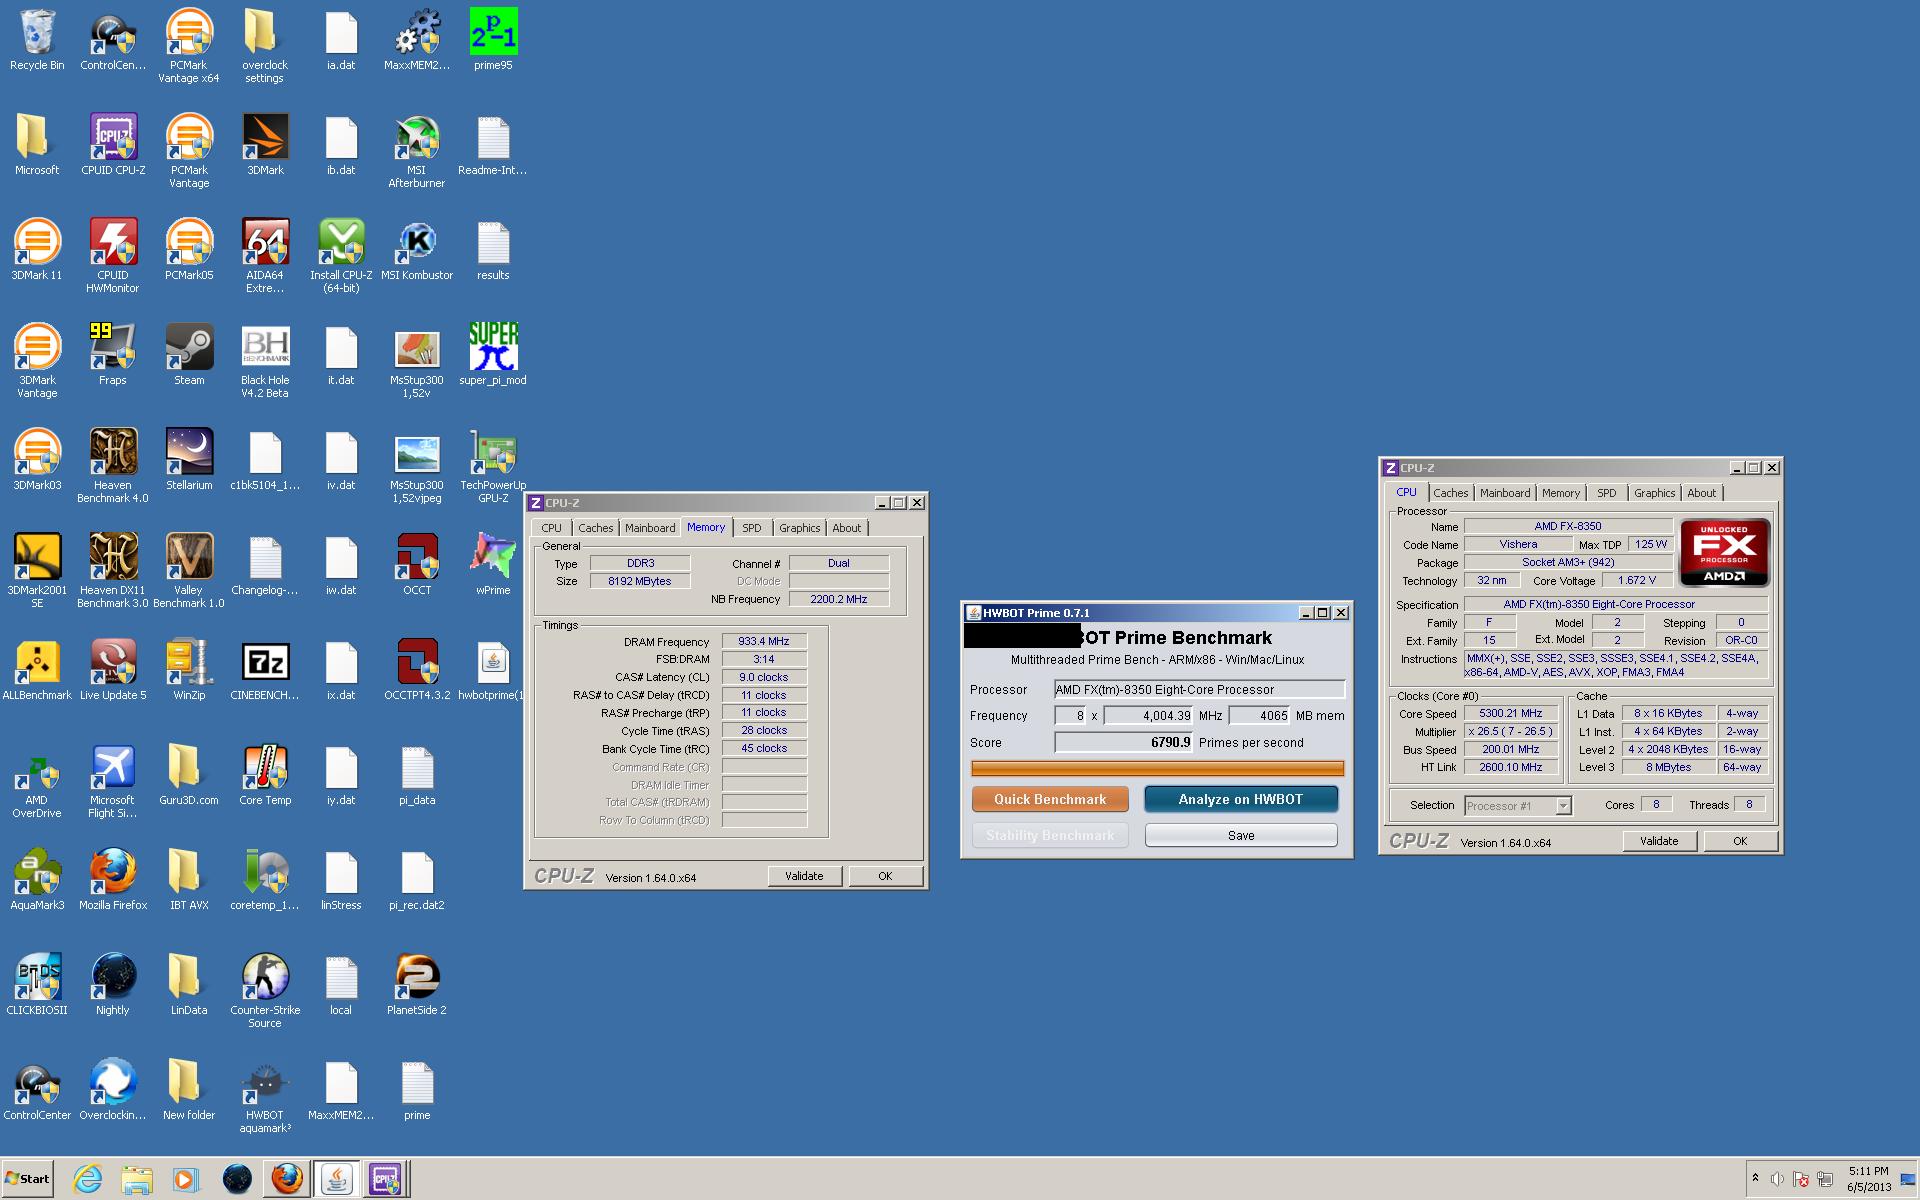Switch to Graphics tab in memory CPU-Z window
Image resolution: width=1920 pixels, height=1200 pixels.
799,528
